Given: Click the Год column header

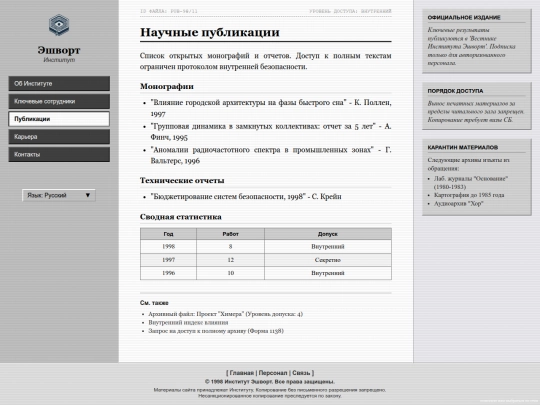Looking at the screenshot, I should [x=168, y=234].
